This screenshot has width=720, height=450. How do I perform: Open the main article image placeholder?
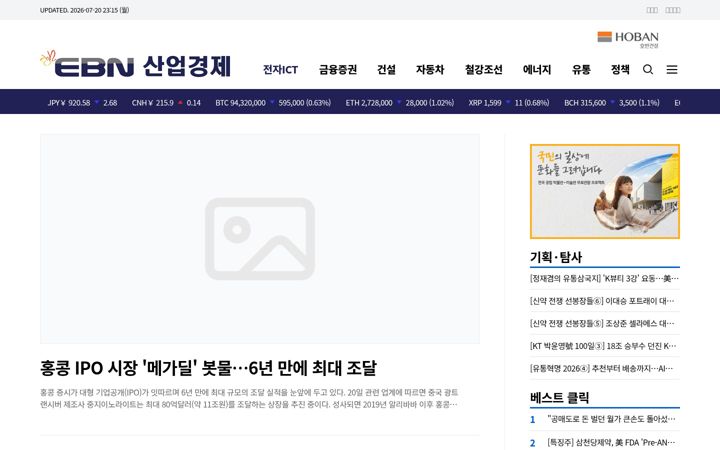click(x=260, y=239)
